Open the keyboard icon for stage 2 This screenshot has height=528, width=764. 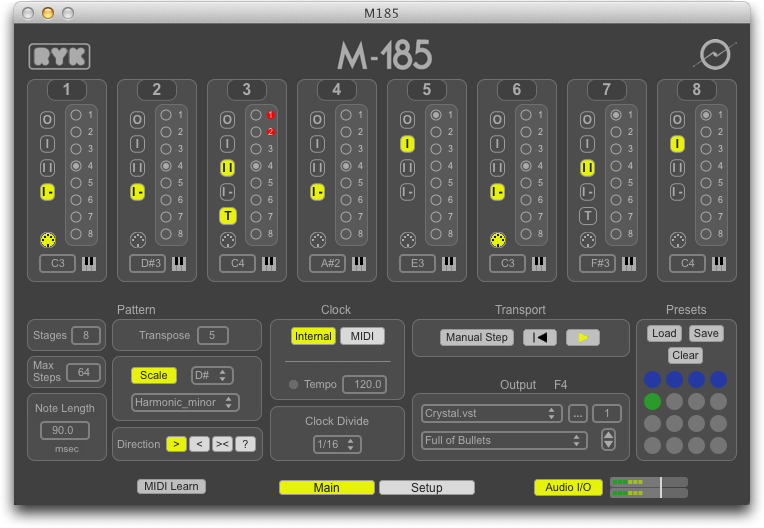pyautogui.click(x=179, y=264)
